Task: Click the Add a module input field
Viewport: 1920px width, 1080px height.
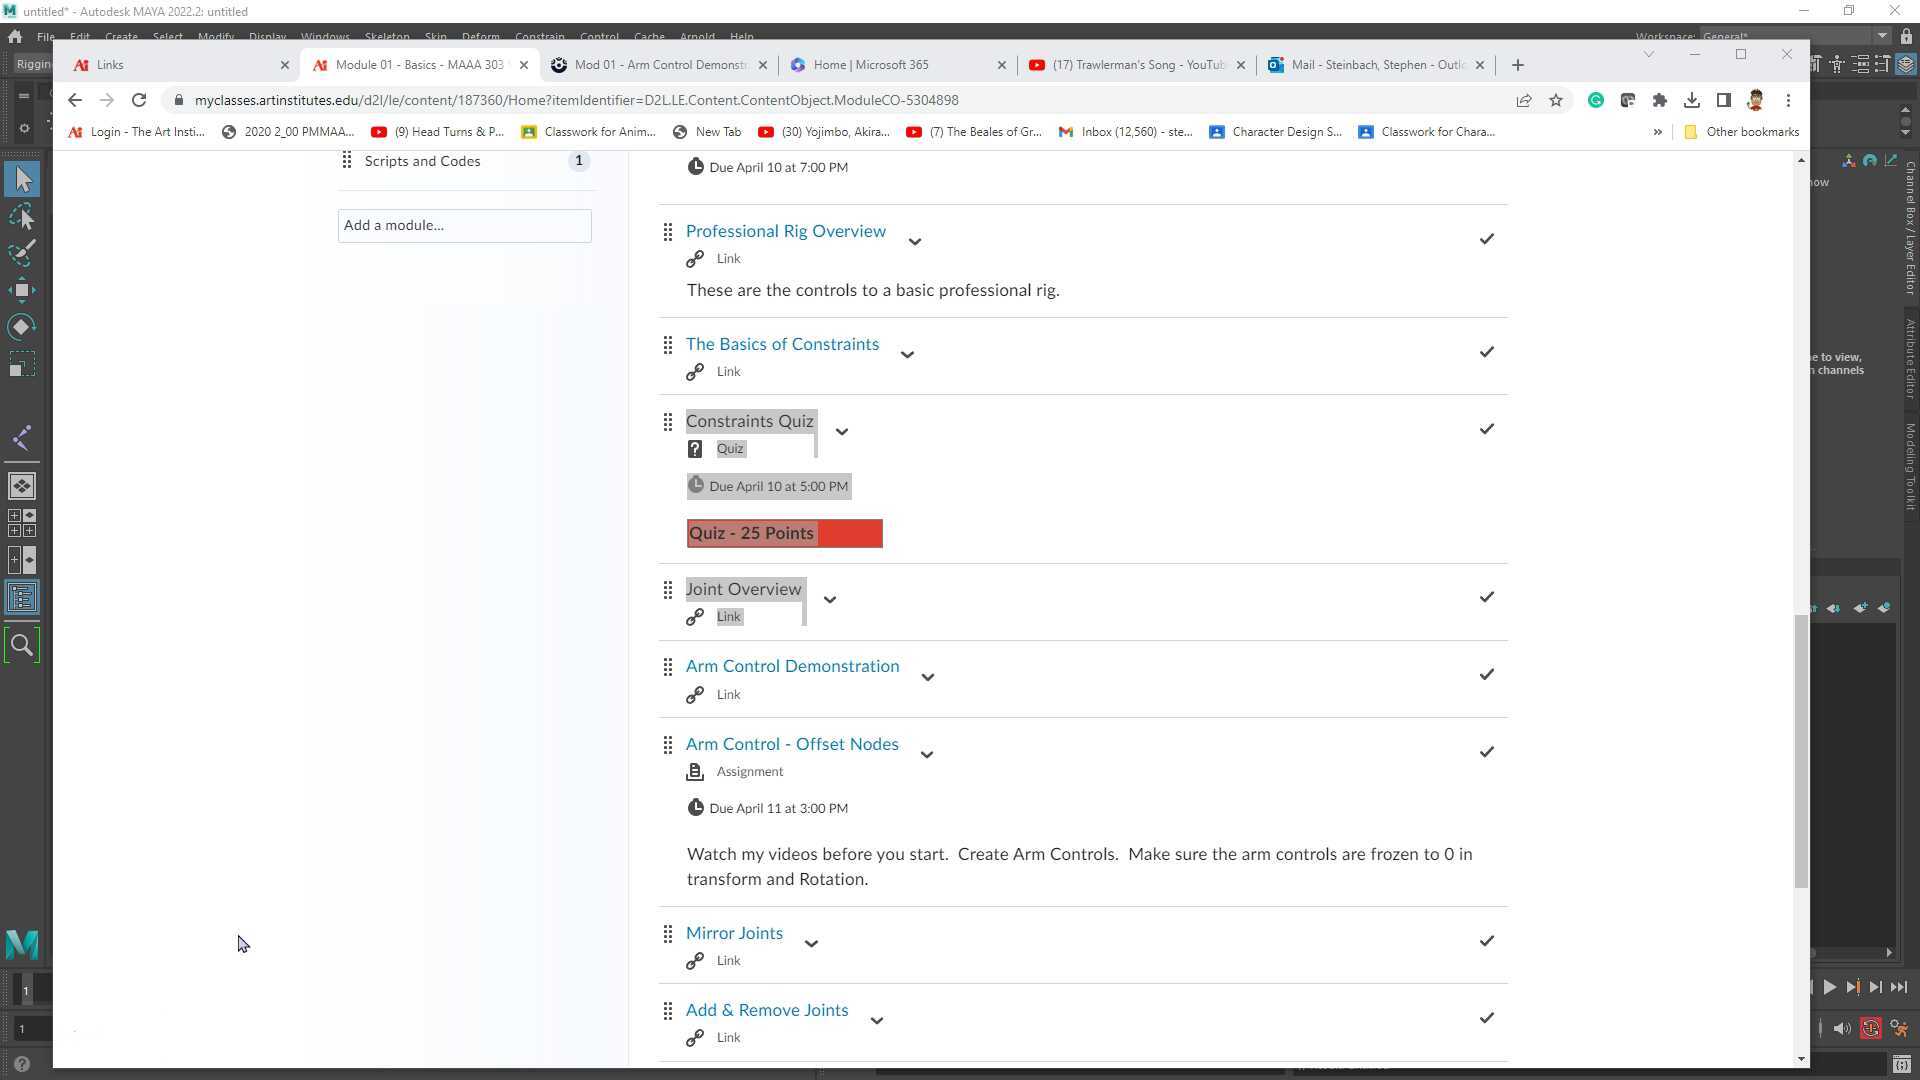Action: tap(464, 226)
